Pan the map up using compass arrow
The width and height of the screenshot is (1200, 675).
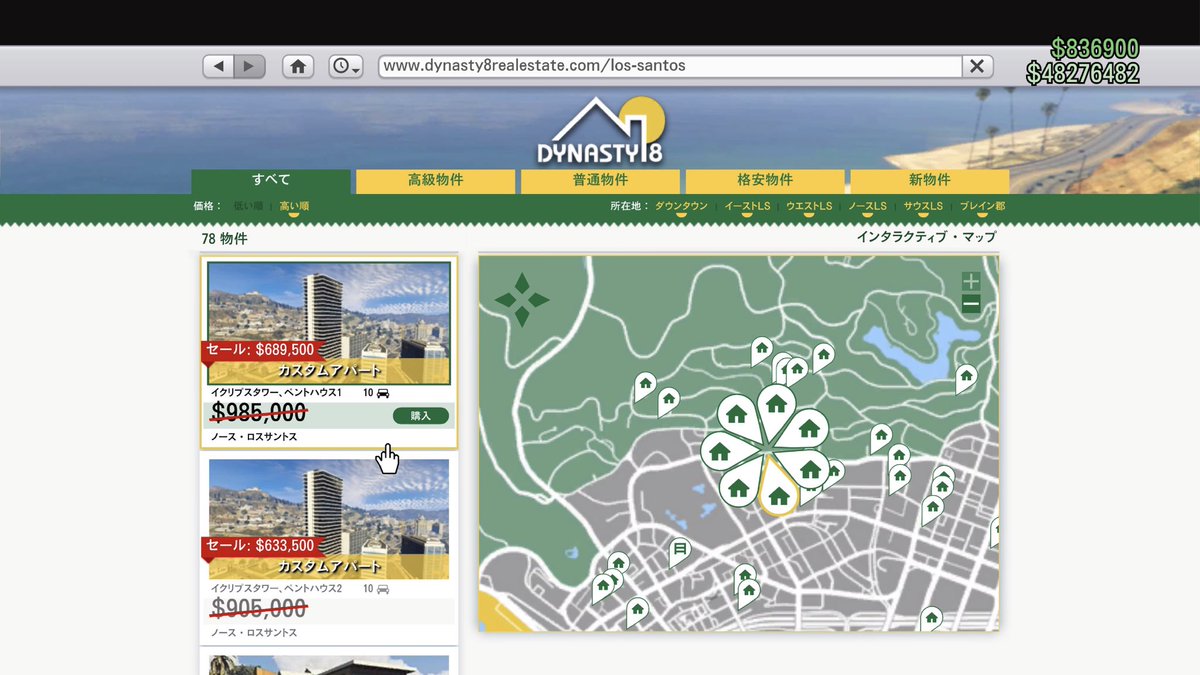521,281
